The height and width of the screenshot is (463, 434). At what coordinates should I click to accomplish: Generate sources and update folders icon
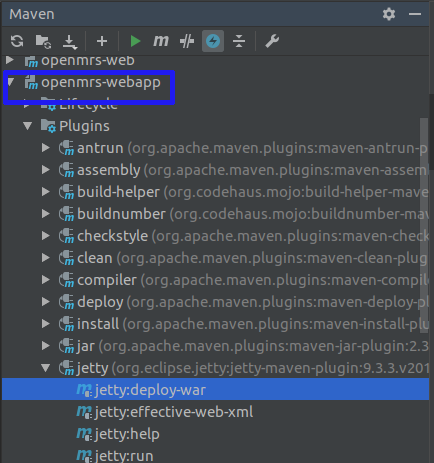coord(43,41)
